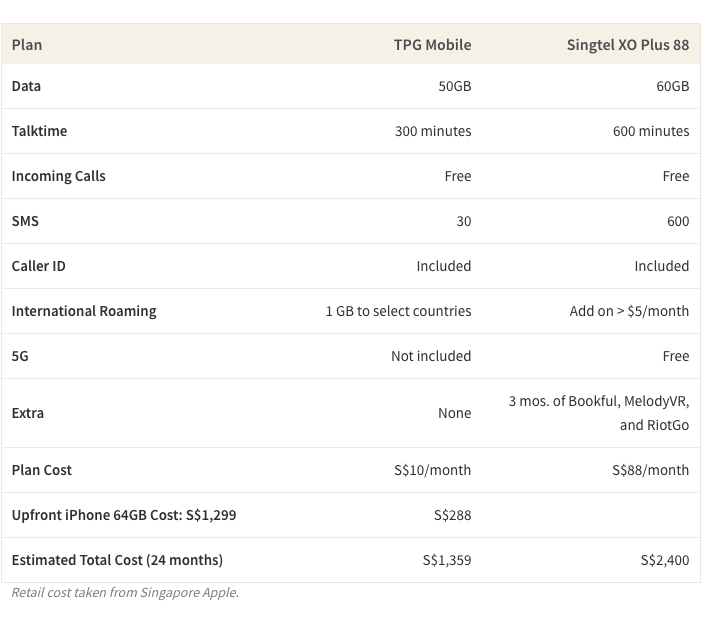Click the '300 minutes' cell
705x622 pixels.
coord(433,131)
